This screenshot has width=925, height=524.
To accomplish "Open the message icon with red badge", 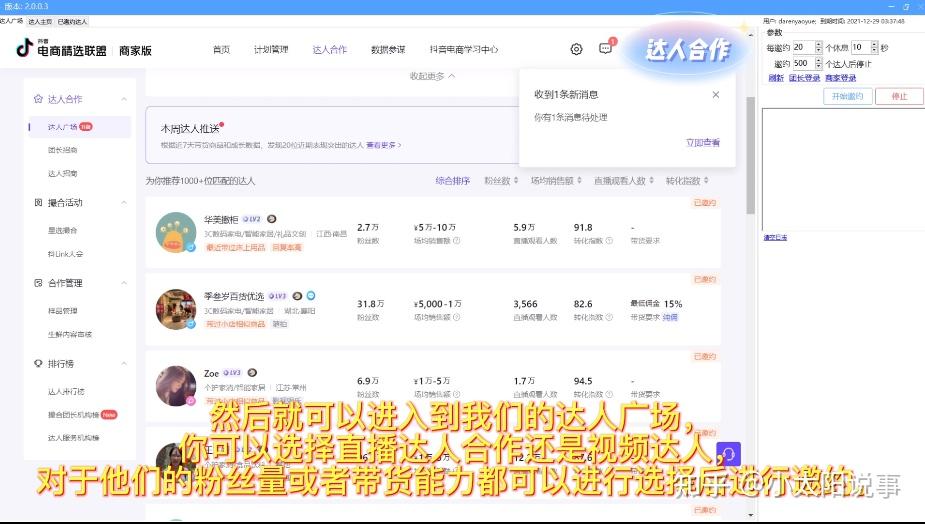I will click(x=605, y=48).
